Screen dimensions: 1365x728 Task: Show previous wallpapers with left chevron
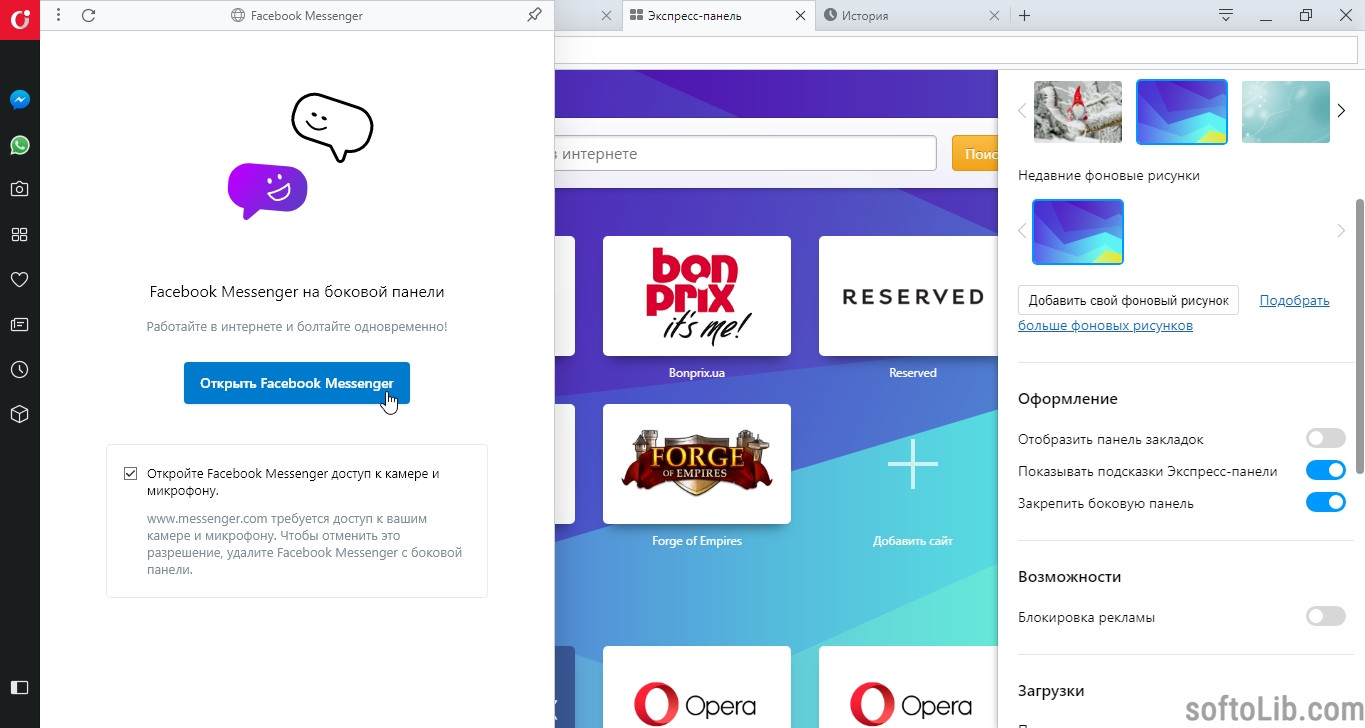(1022, 111)
